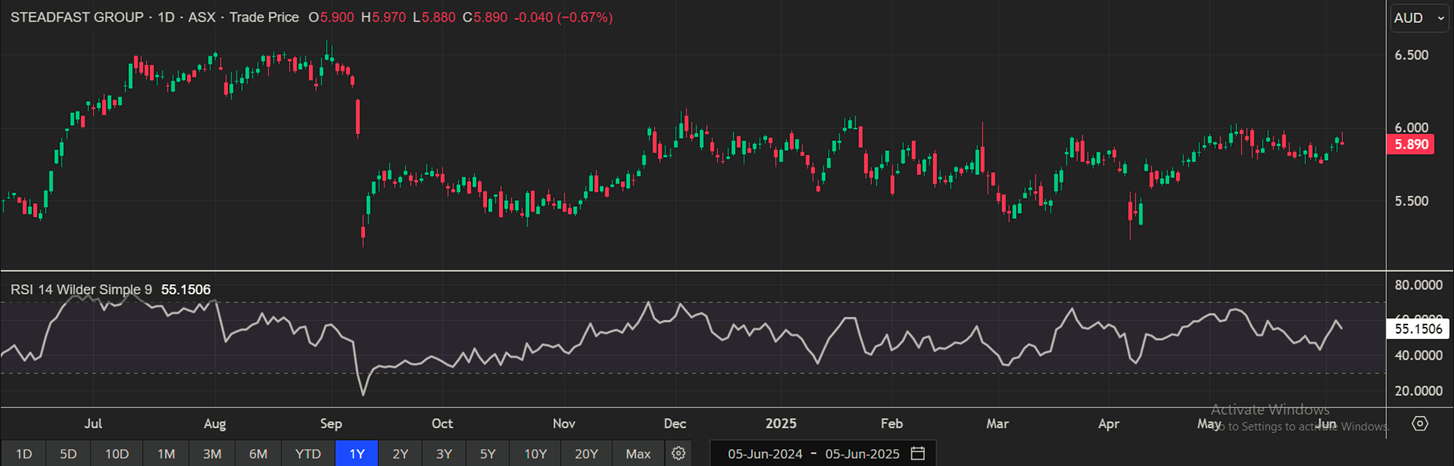Click the RSI 14 Wilder Simple 9 label

click(81, 289)
